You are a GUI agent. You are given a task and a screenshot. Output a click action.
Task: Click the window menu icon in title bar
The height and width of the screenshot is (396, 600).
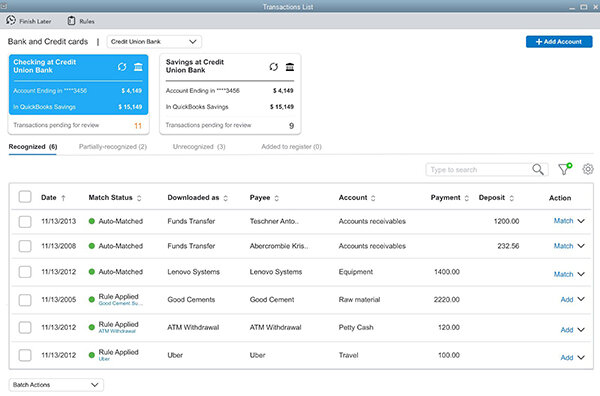click(x=3, y=6)
